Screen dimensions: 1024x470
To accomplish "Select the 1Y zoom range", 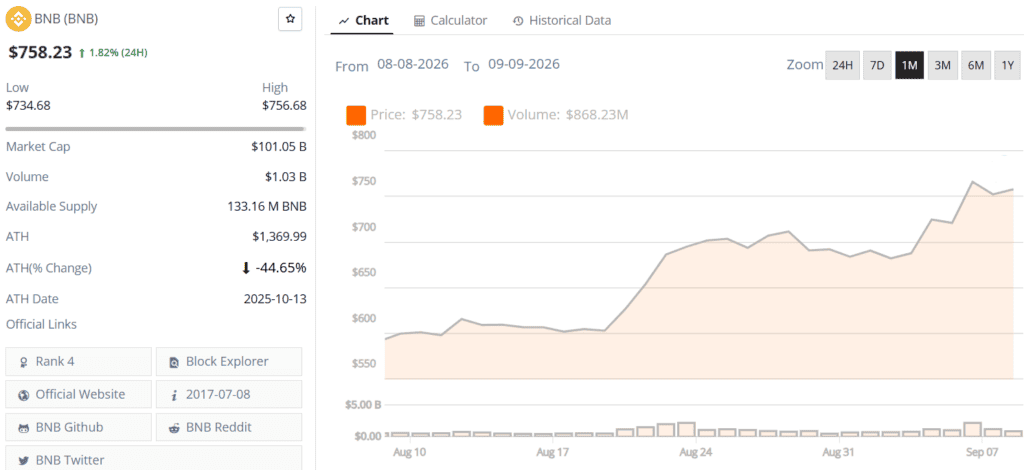I will (1008, 65).
